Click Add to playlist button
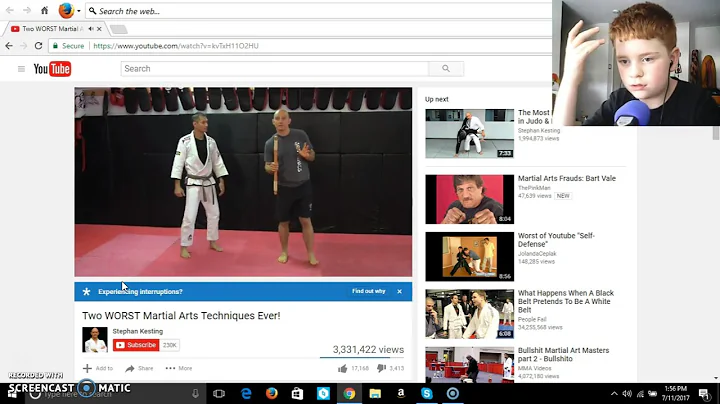Viewport: 720px width, 404px height. point(98,368)
